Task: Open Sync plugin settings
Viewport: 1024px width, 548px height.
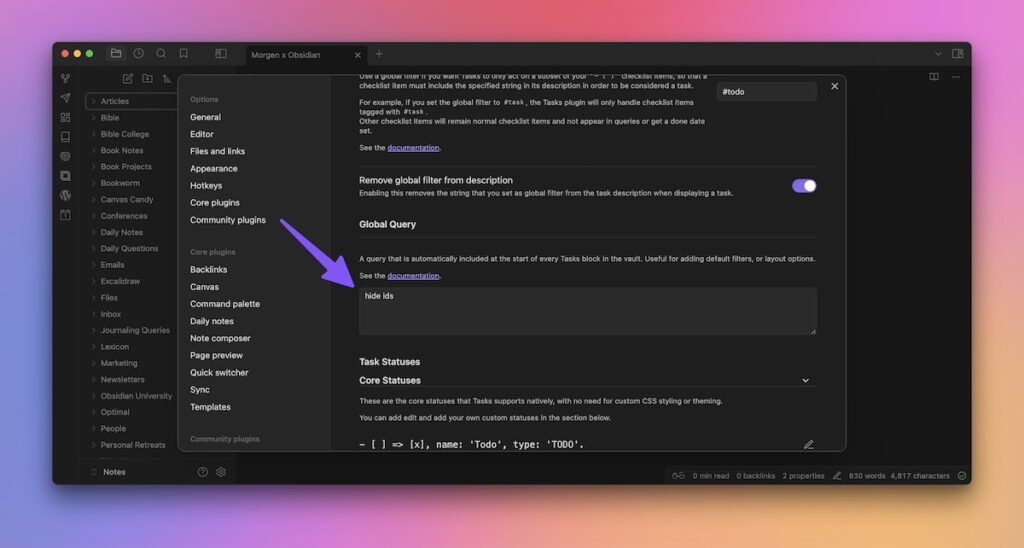Action: coord(200,389)
